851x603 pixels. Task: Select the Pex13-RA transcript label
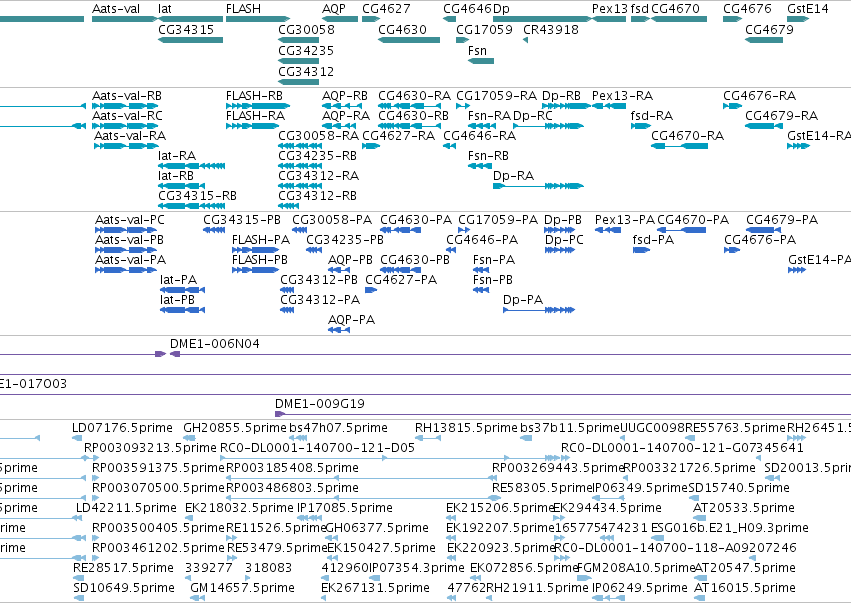click(622, 96)
